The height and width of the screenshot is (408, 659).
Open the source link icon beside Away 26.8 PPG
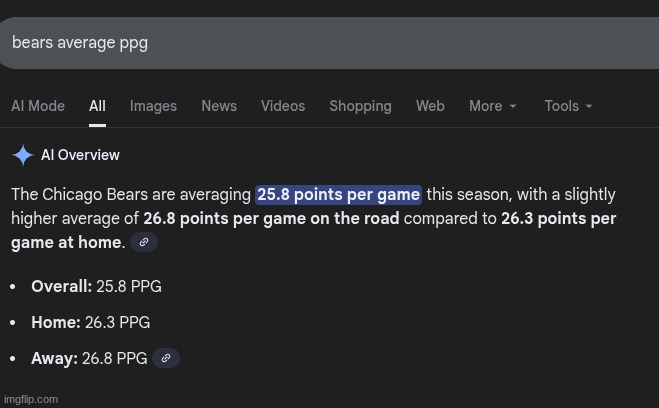click(x=165, y=358)
